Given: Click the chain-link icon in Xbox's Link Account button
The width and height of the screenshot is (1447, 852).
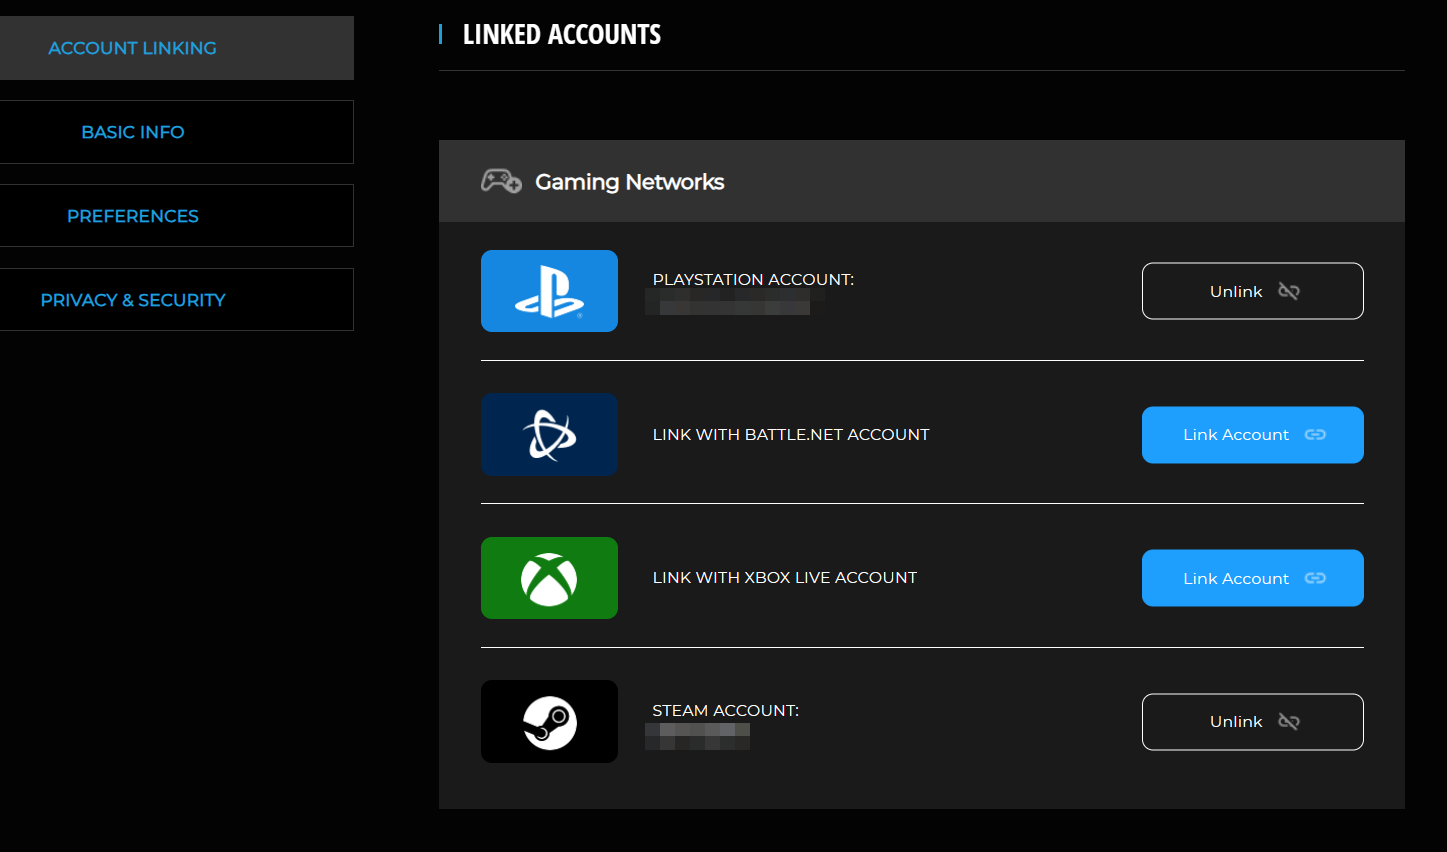Looking at the screenshot, I should (x=1315, y=578).
